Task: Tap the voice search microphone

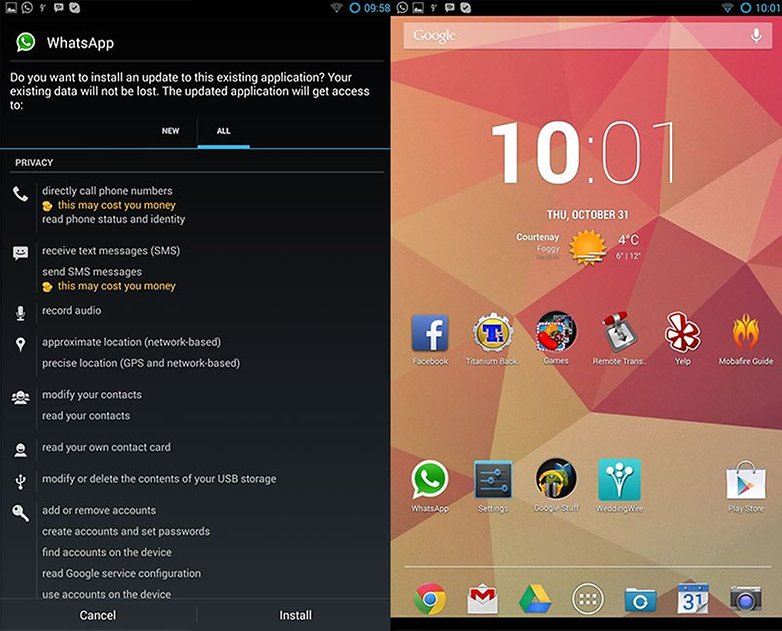Action: [x=756, y=35]
